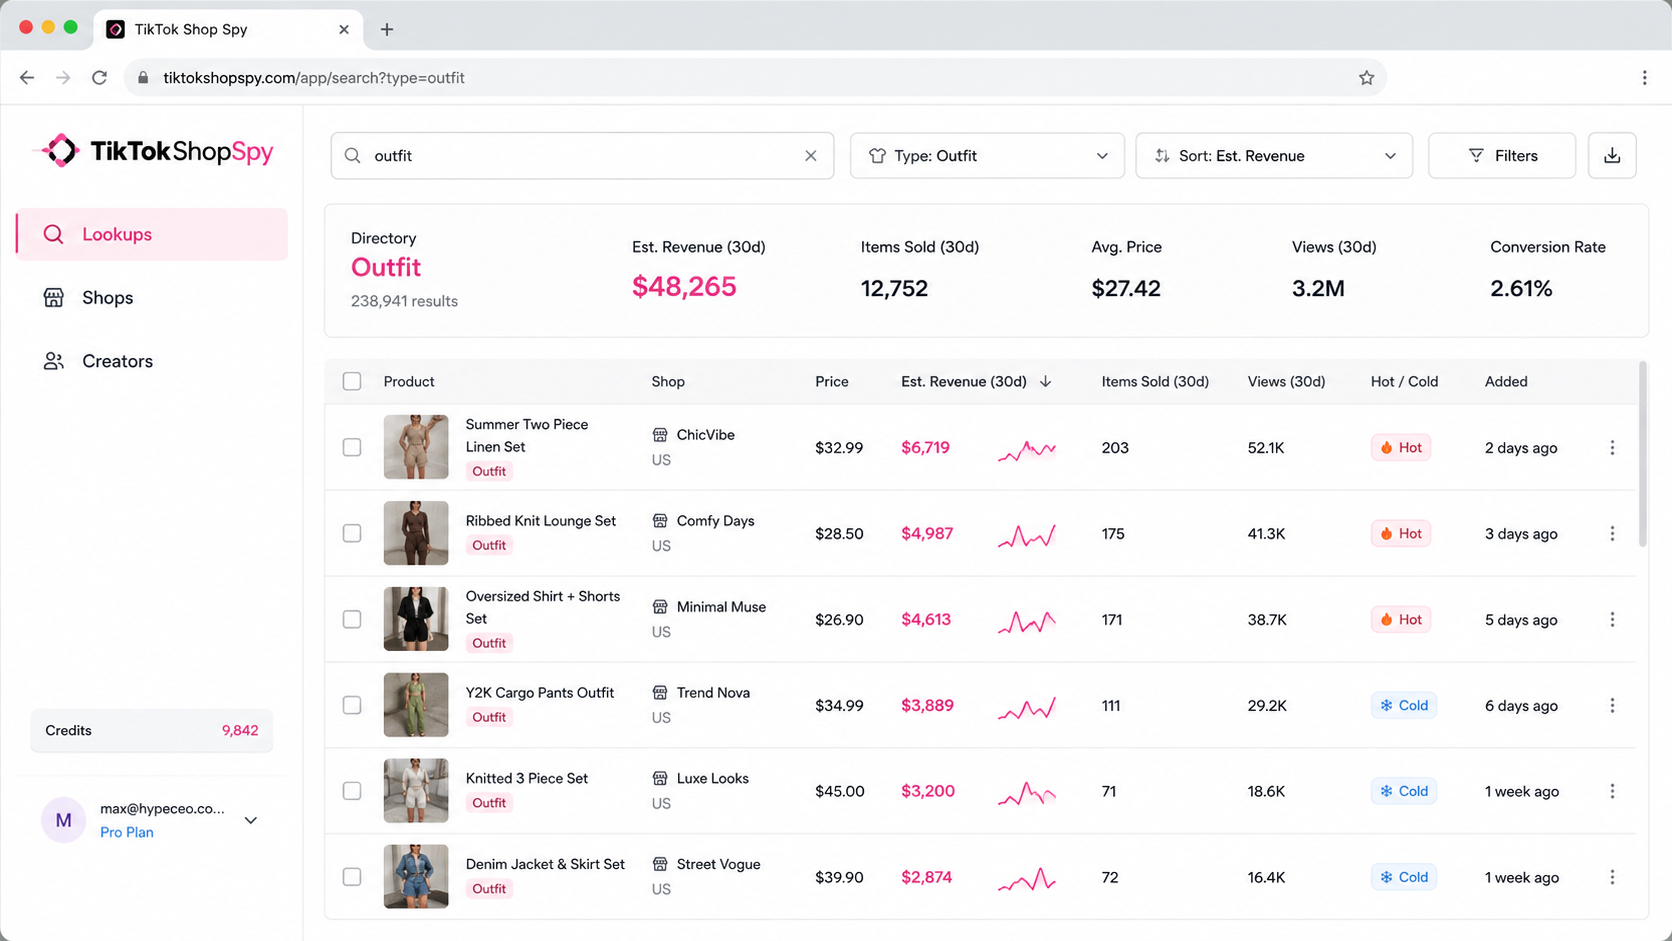
Task: Click revenue sparkline for $6,719 row
Action: tap(1027, 450)
